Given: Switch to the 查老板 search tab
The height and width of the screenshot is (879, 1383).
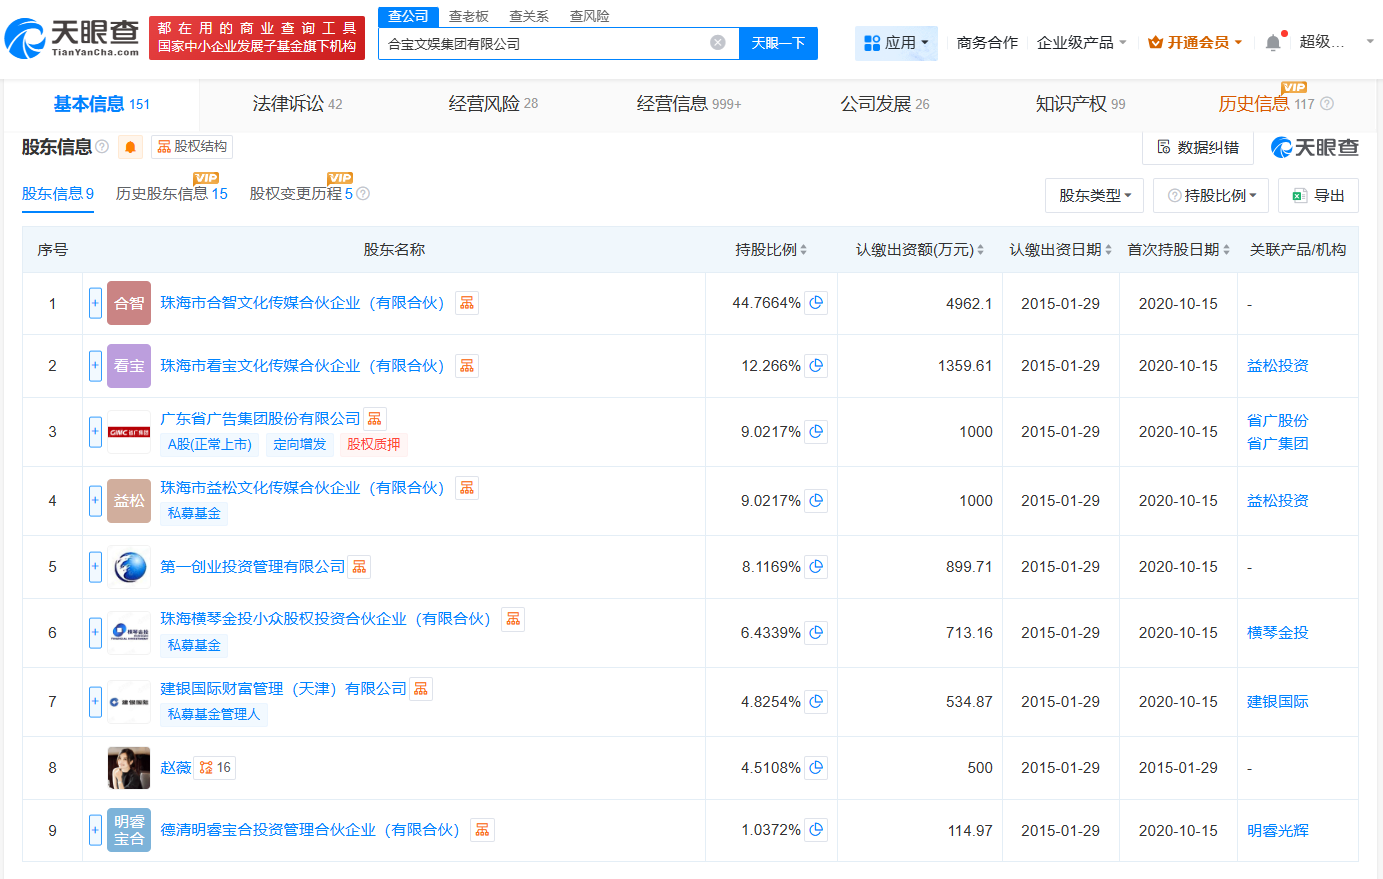Looking at the screenshot, I should tap(466, 15).
